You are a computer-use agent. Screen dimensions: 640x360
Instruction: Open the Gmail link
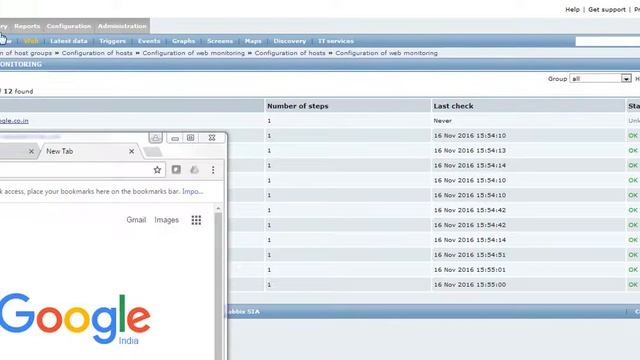point(136,220)
